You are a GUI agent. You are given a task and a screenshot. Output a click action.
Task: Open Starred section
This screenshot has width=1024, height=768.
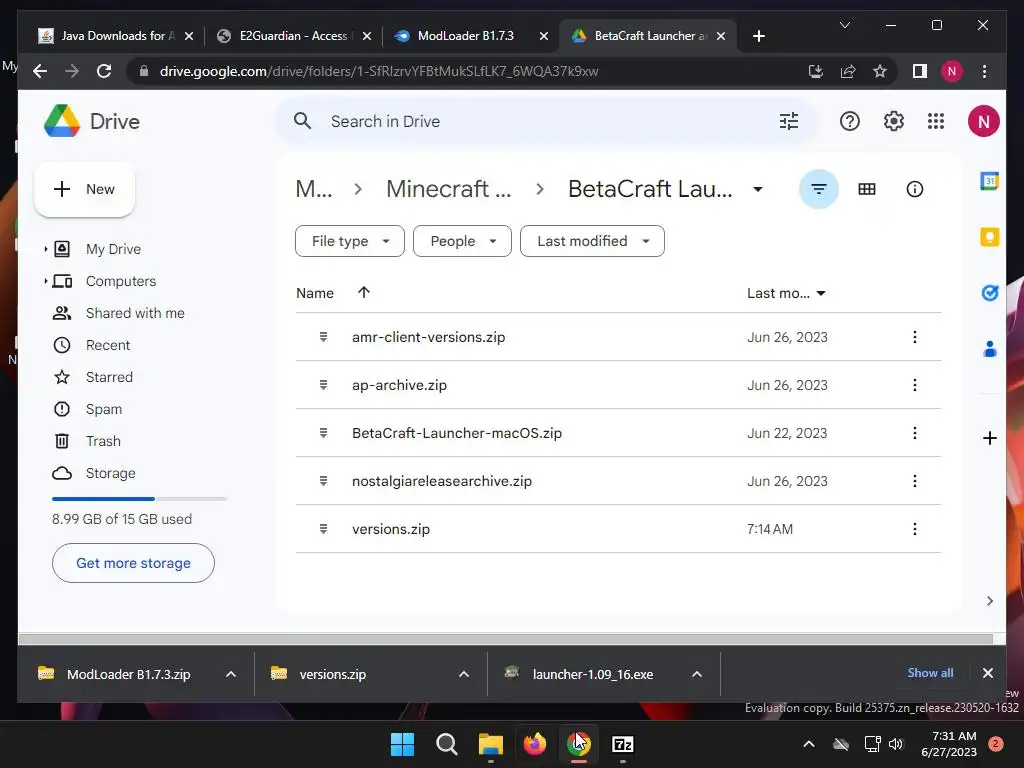(x=109, y=377)
